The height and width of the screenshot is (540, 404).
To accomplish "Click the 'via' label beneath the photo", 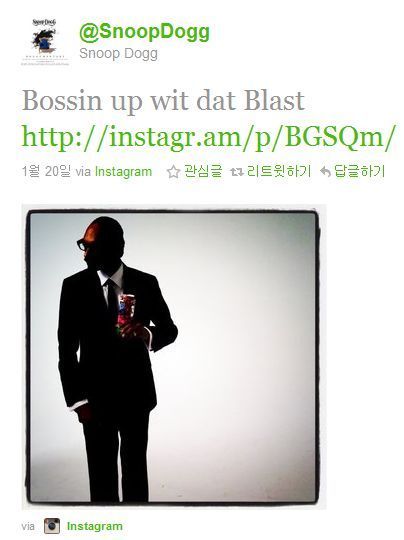I will point(28,527).
